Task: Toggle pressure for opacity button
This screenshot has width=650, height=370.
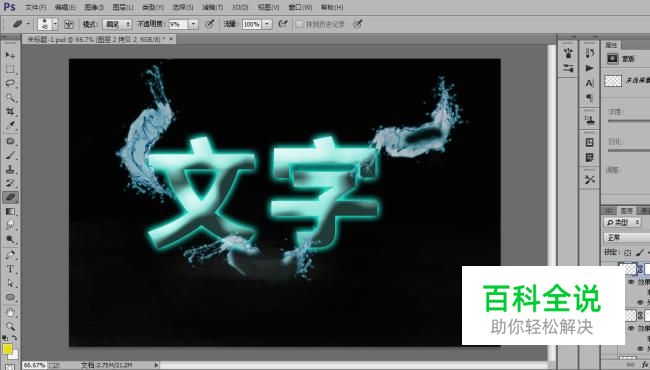Action: point(210,24)
